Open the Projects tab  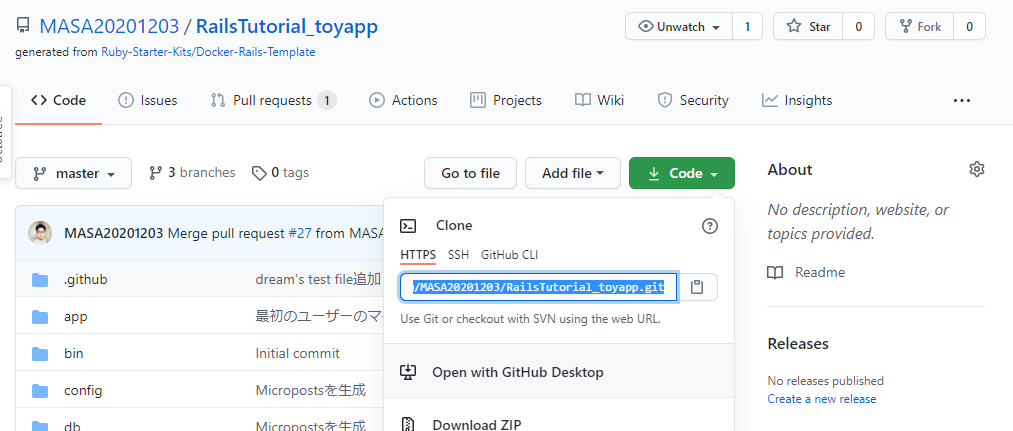[506, 100]
